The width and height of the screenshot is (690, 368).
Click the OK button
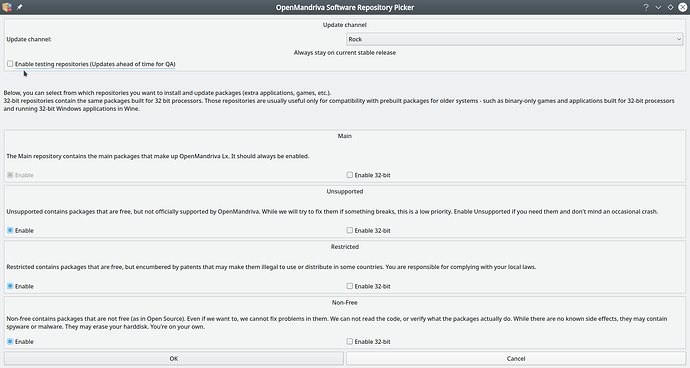tap(174, 358)
